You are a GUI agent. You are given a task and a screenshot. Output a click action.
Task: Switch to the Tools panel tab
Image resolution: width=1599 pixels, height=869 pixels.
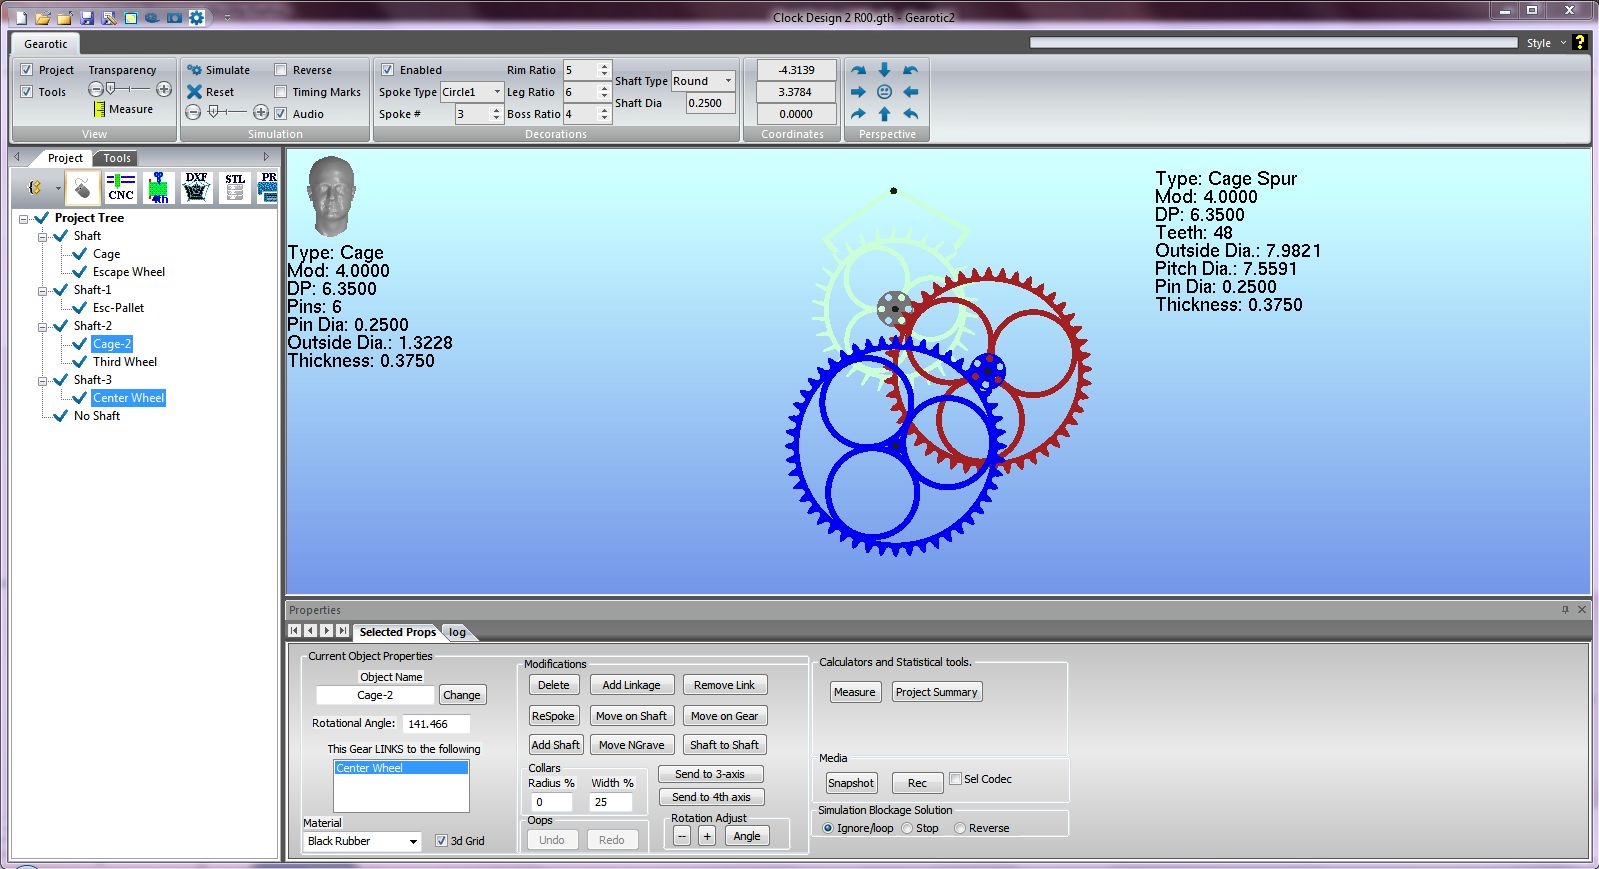[117, 158]
